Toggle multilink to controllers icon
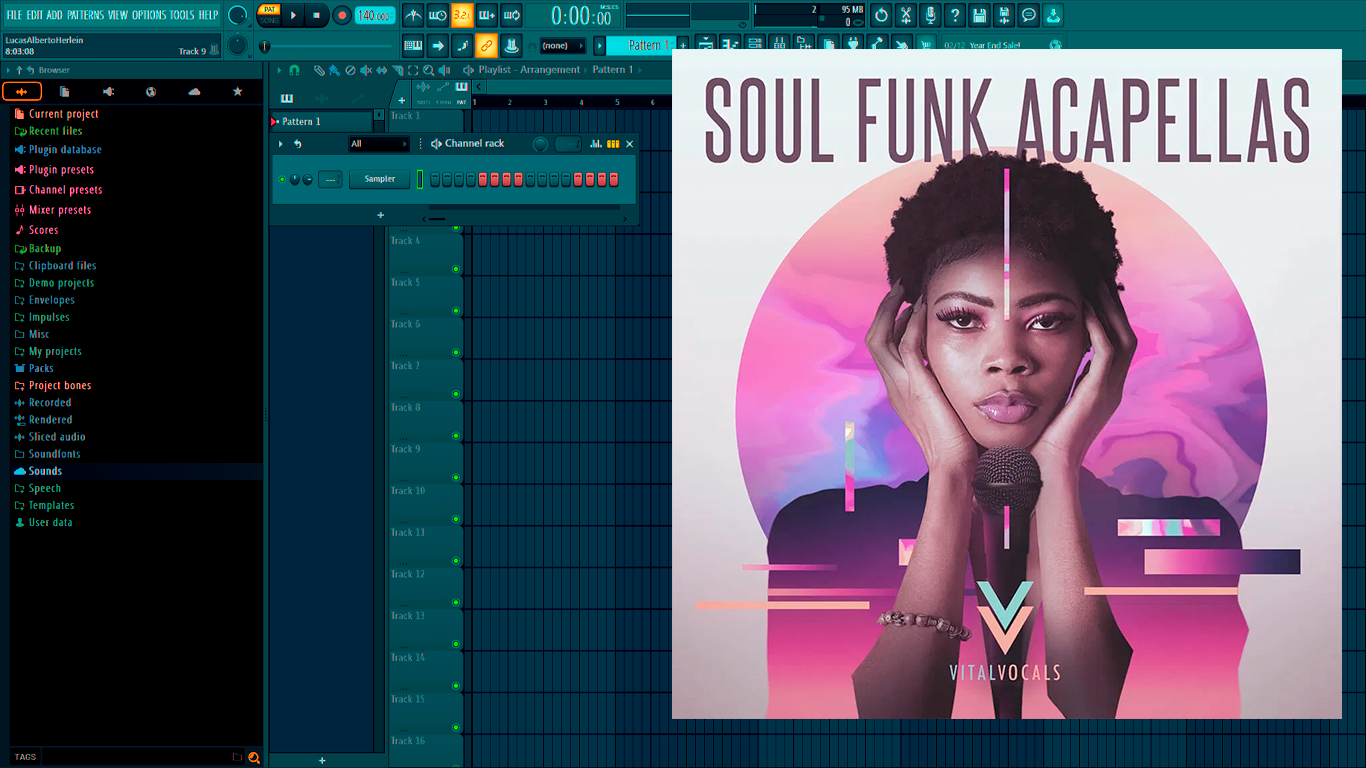This screenshot has height=768, width=1366. pyautogui.click(x=486, y=45)
